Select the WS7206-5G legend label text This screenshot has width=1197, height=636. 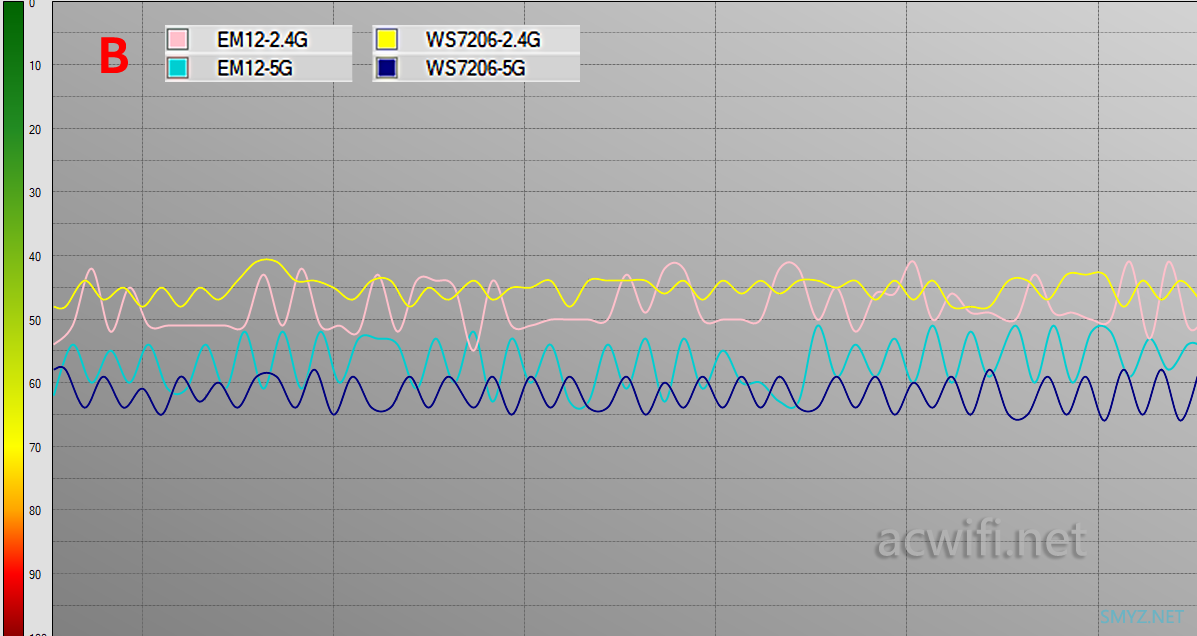point(476,69)
